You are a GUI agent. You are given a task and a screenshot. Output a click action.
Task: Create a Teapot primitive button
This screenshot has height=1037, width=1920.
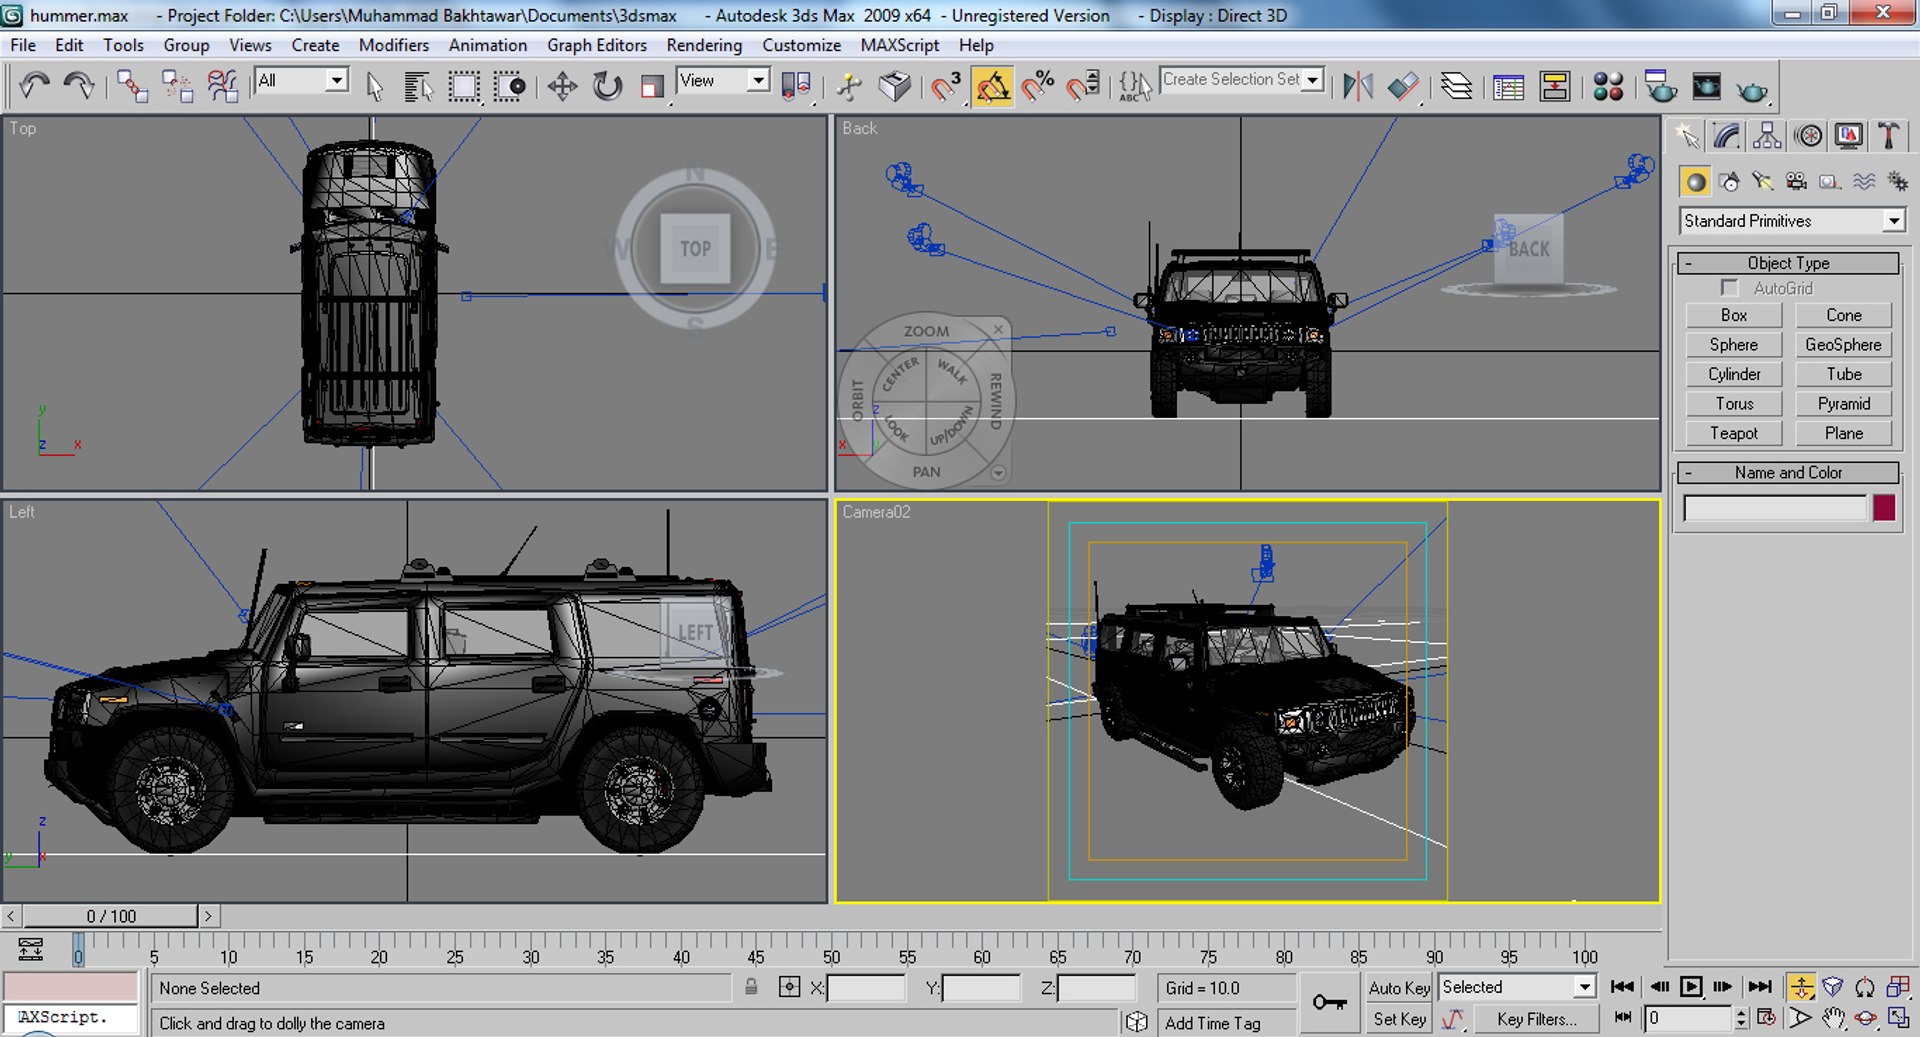pyautogui.click(x=1733, y=433)
